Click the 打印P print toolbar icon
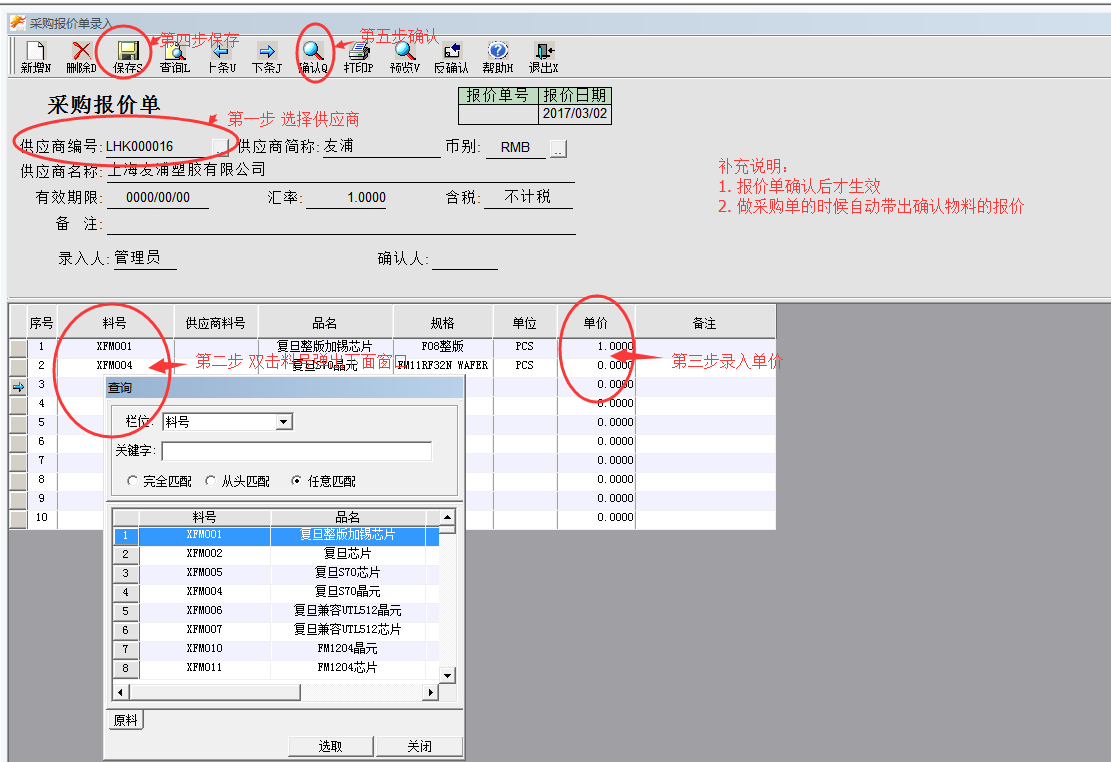This screenshot has width=1111, height=762. coord(359,57)
